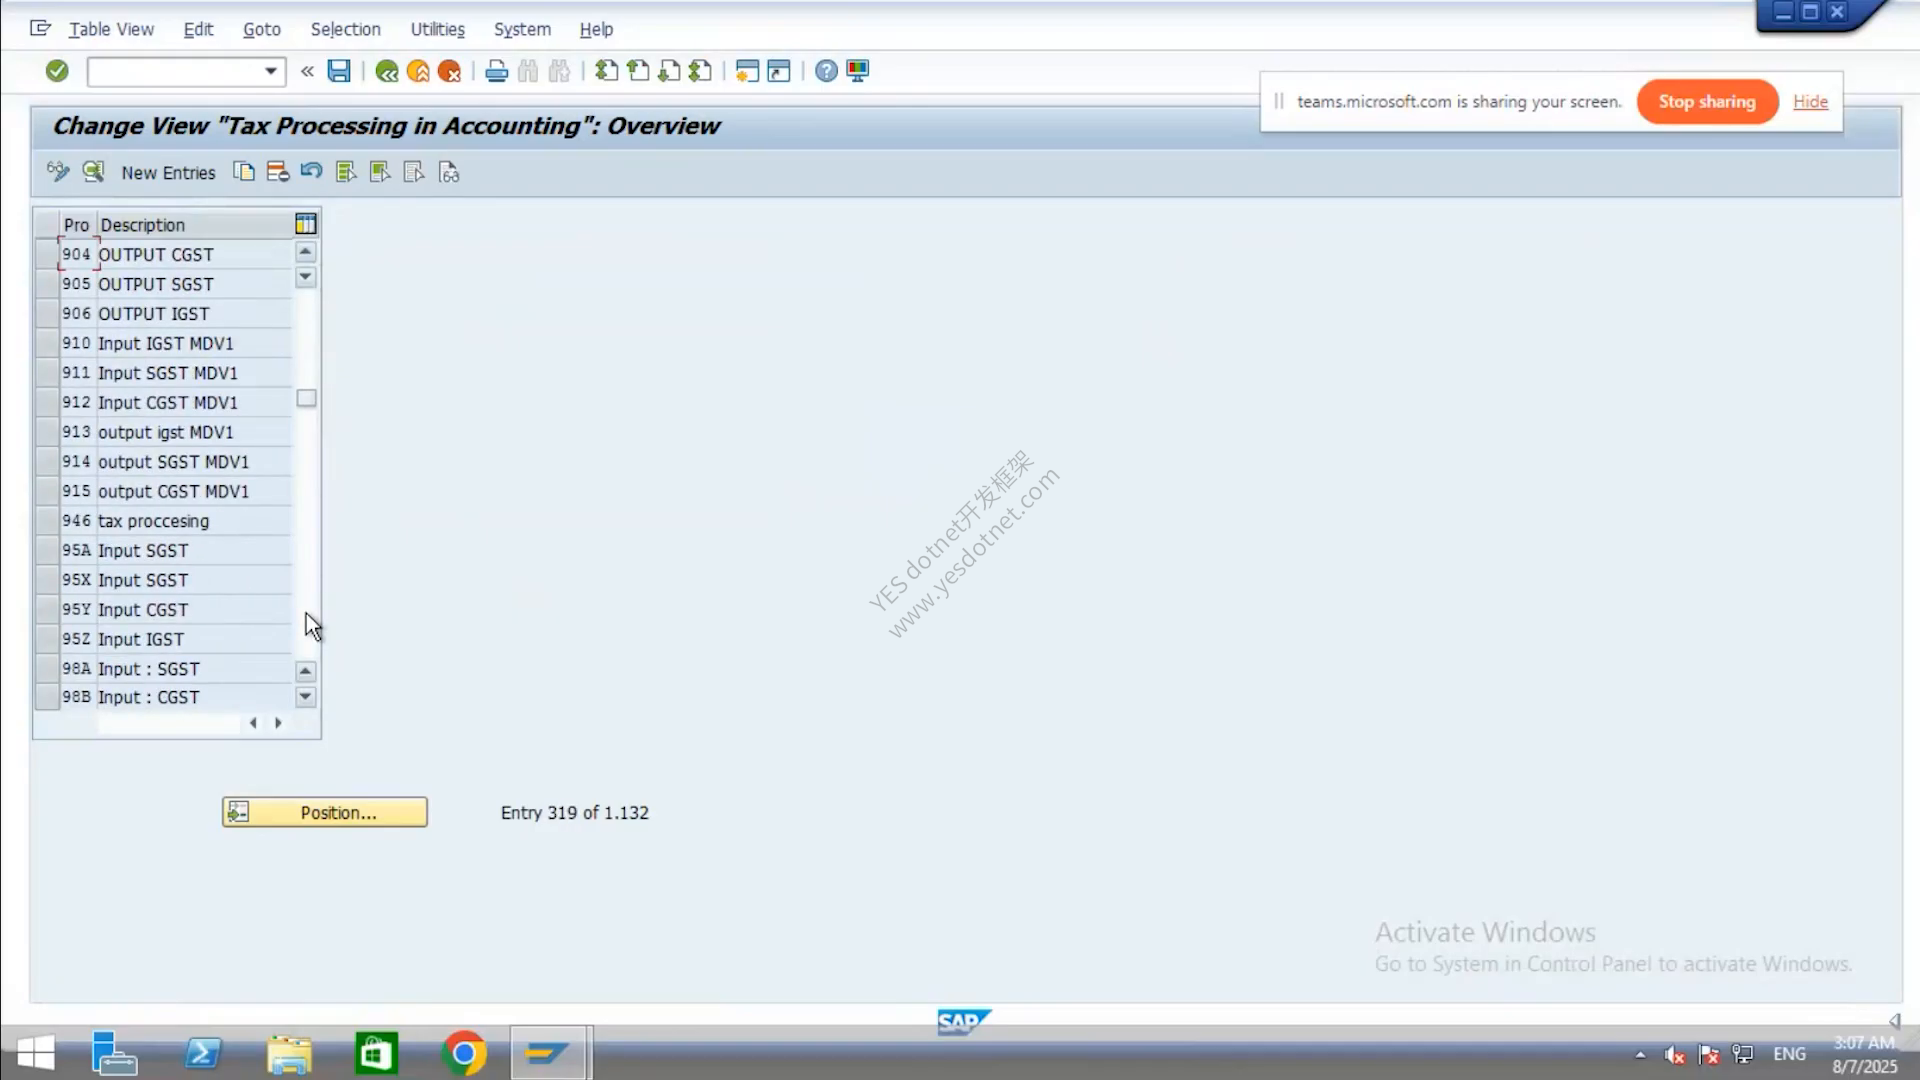Click the table scroll down arrow at bottom
This screenshot has width=1920, height=1080.
[306, 697]
